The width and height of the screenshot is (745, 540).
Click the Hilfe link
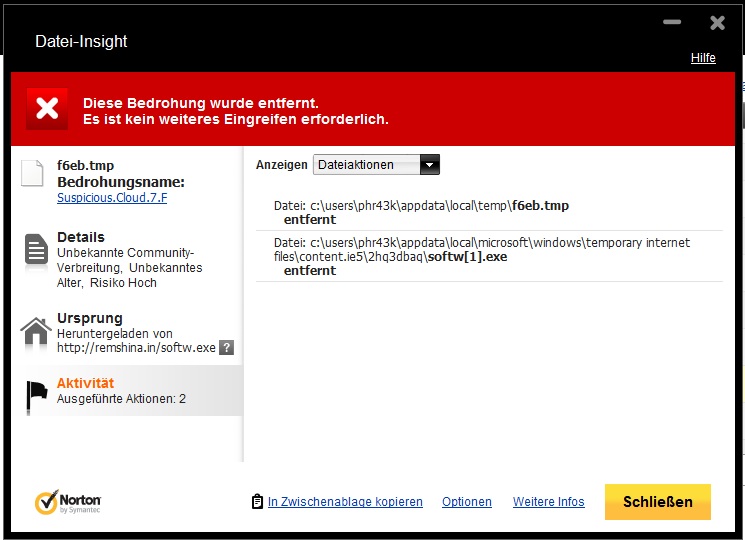[x=703, y=58]
